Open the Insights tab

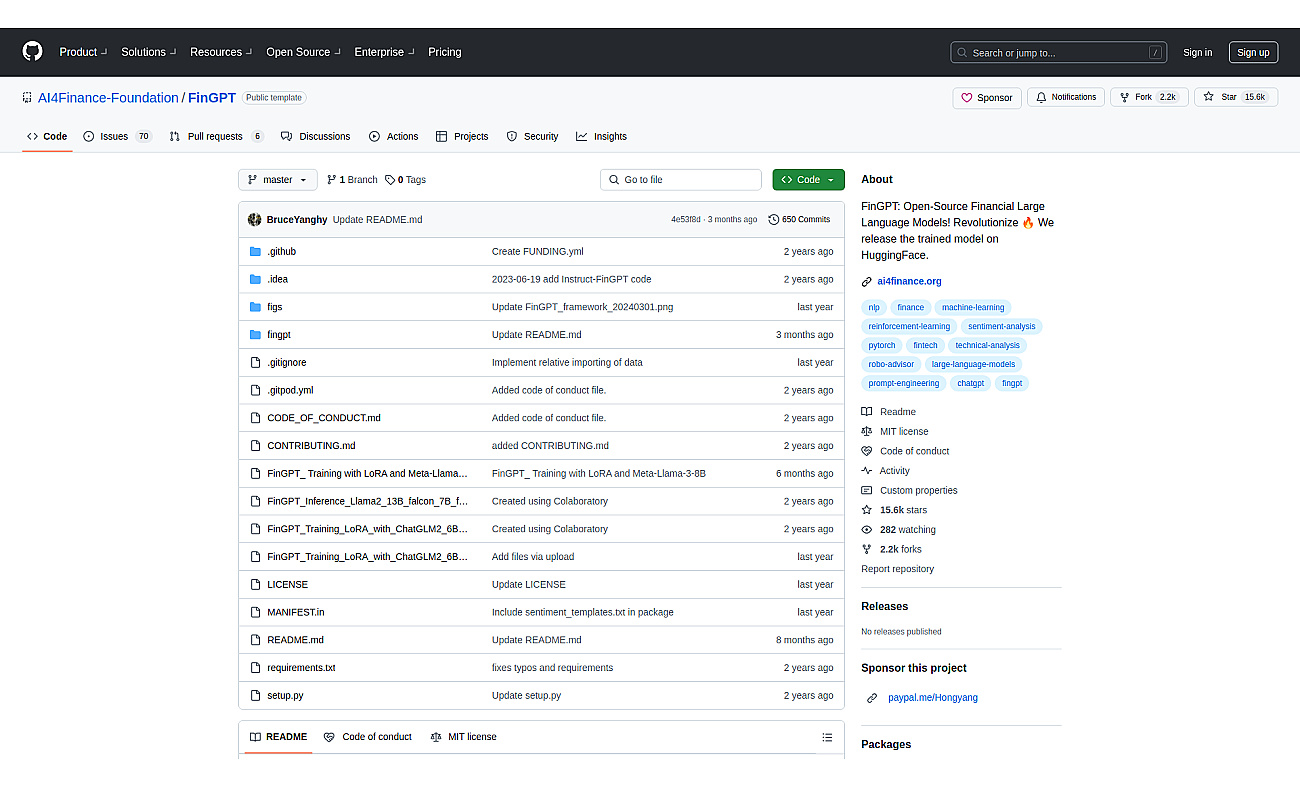coord(601,136)
